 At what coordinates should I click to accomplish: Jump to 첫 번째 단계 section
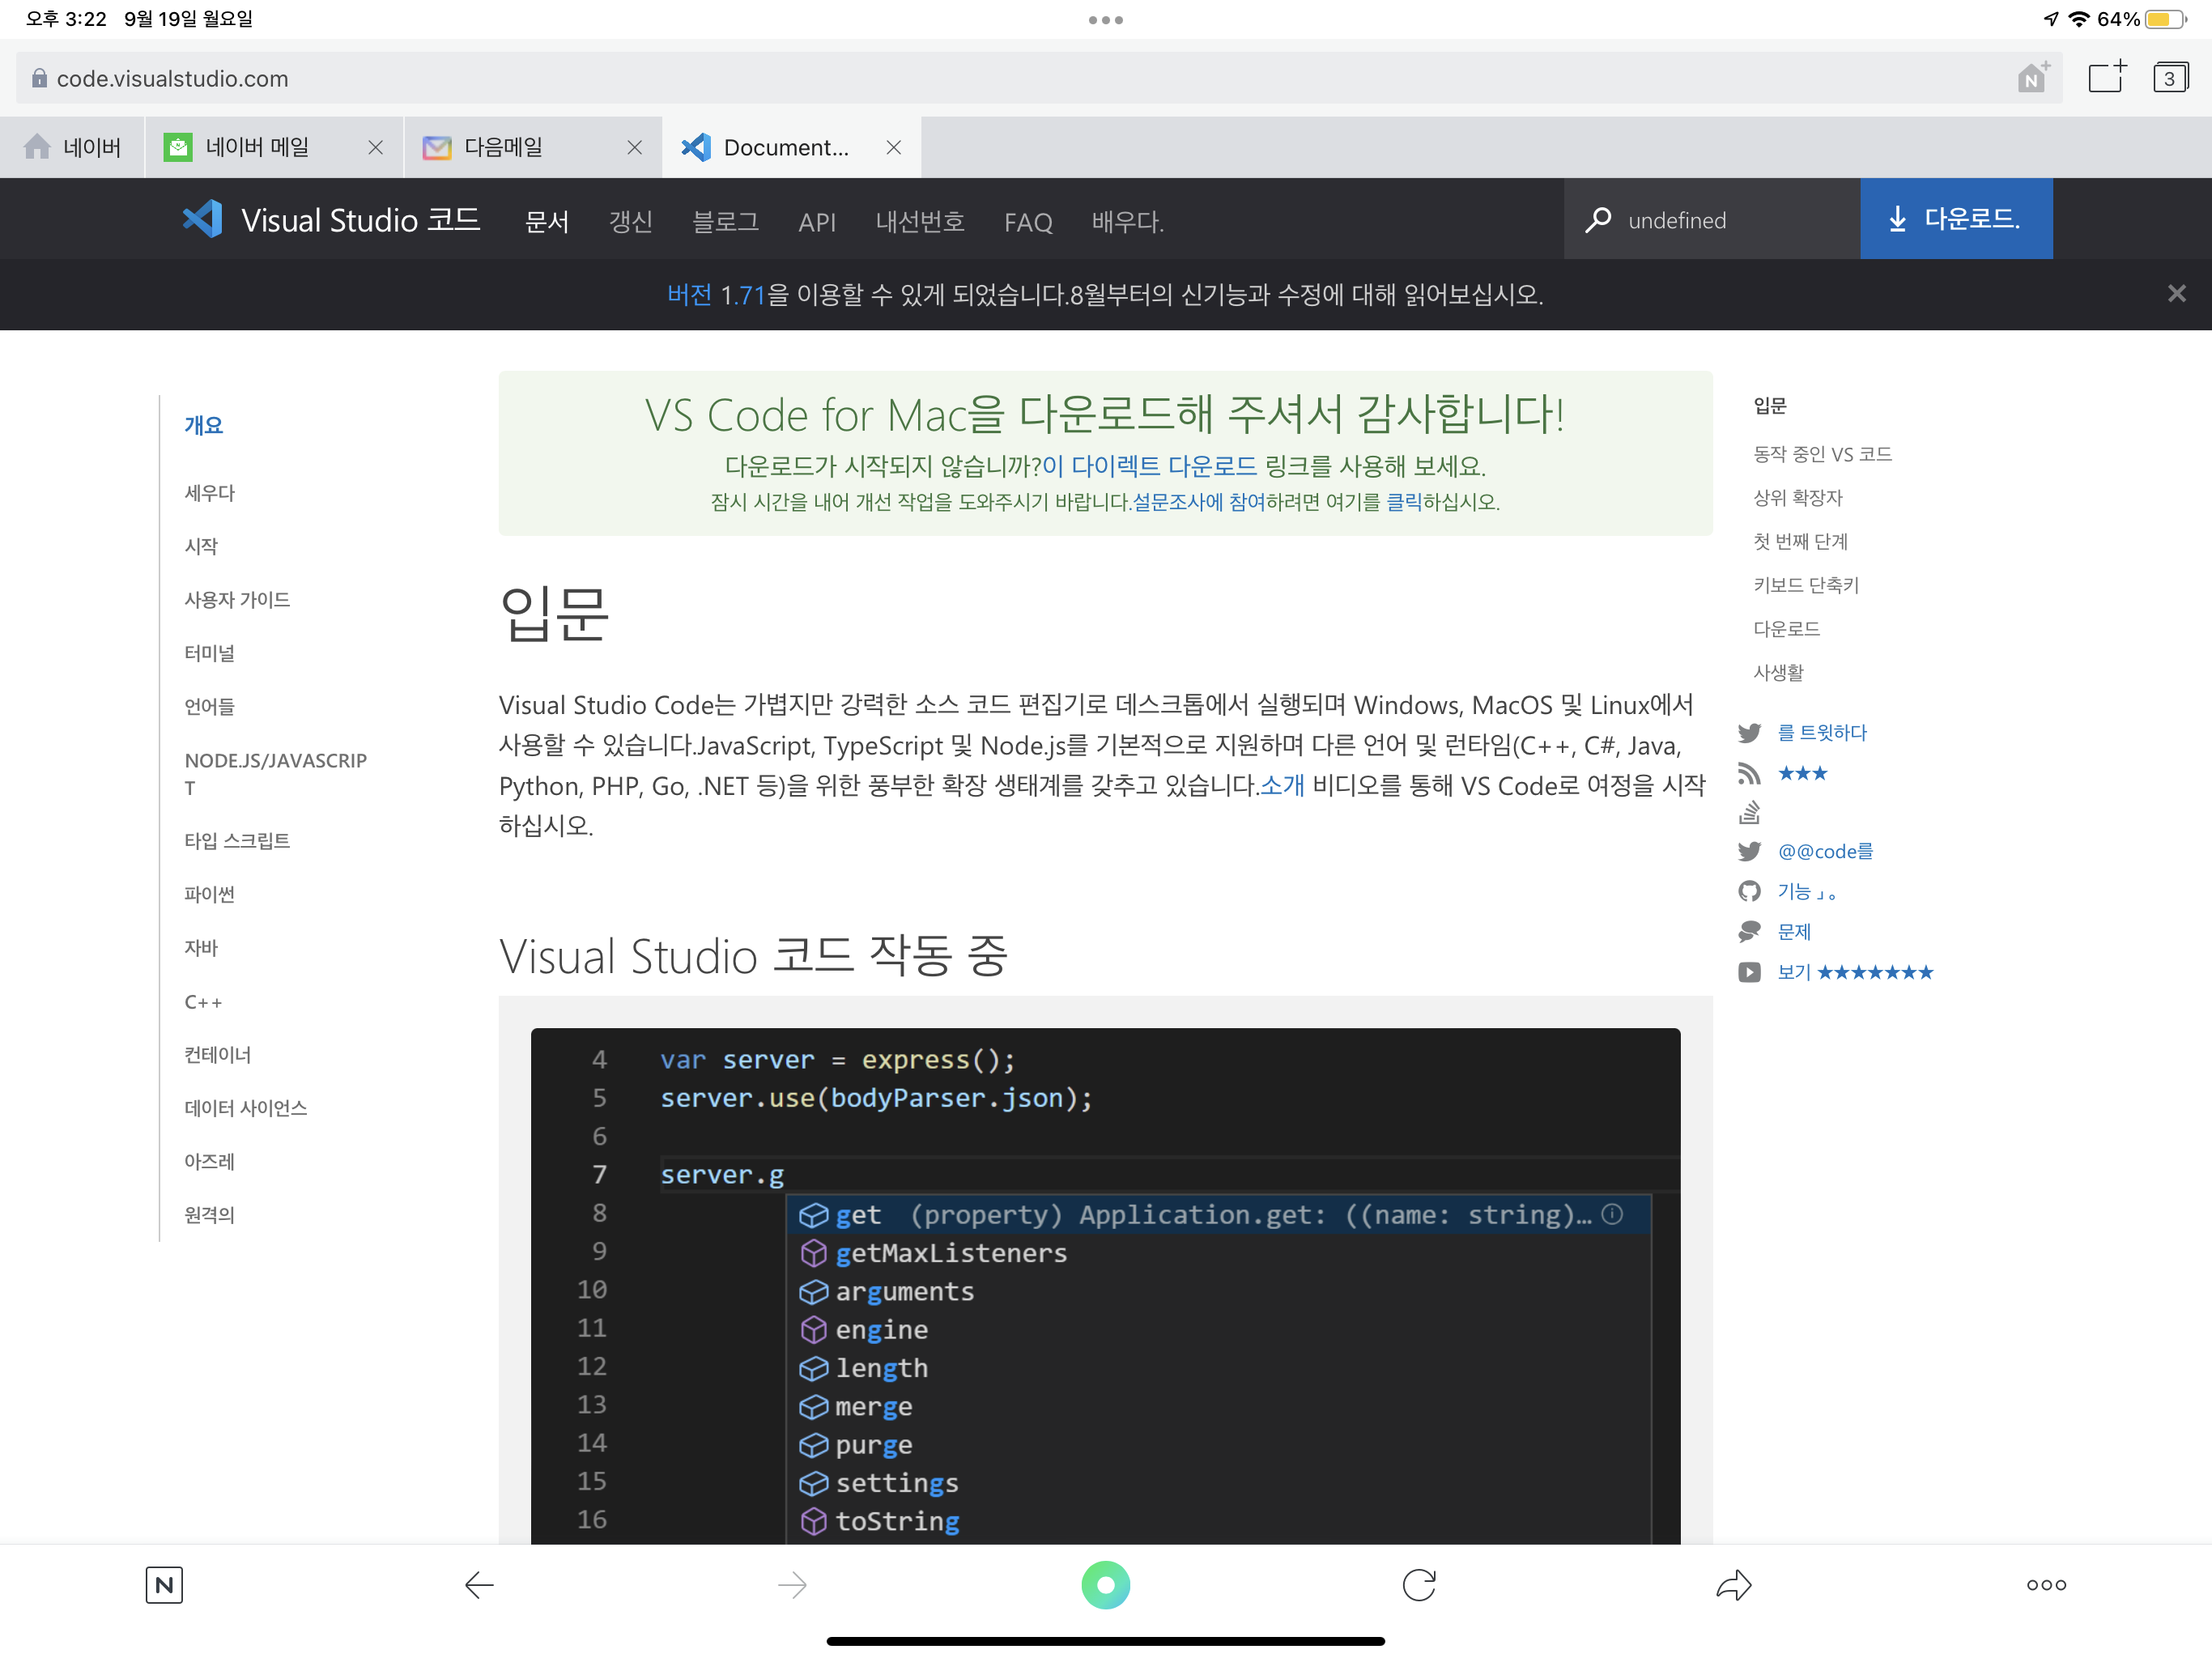point(1800,541)
